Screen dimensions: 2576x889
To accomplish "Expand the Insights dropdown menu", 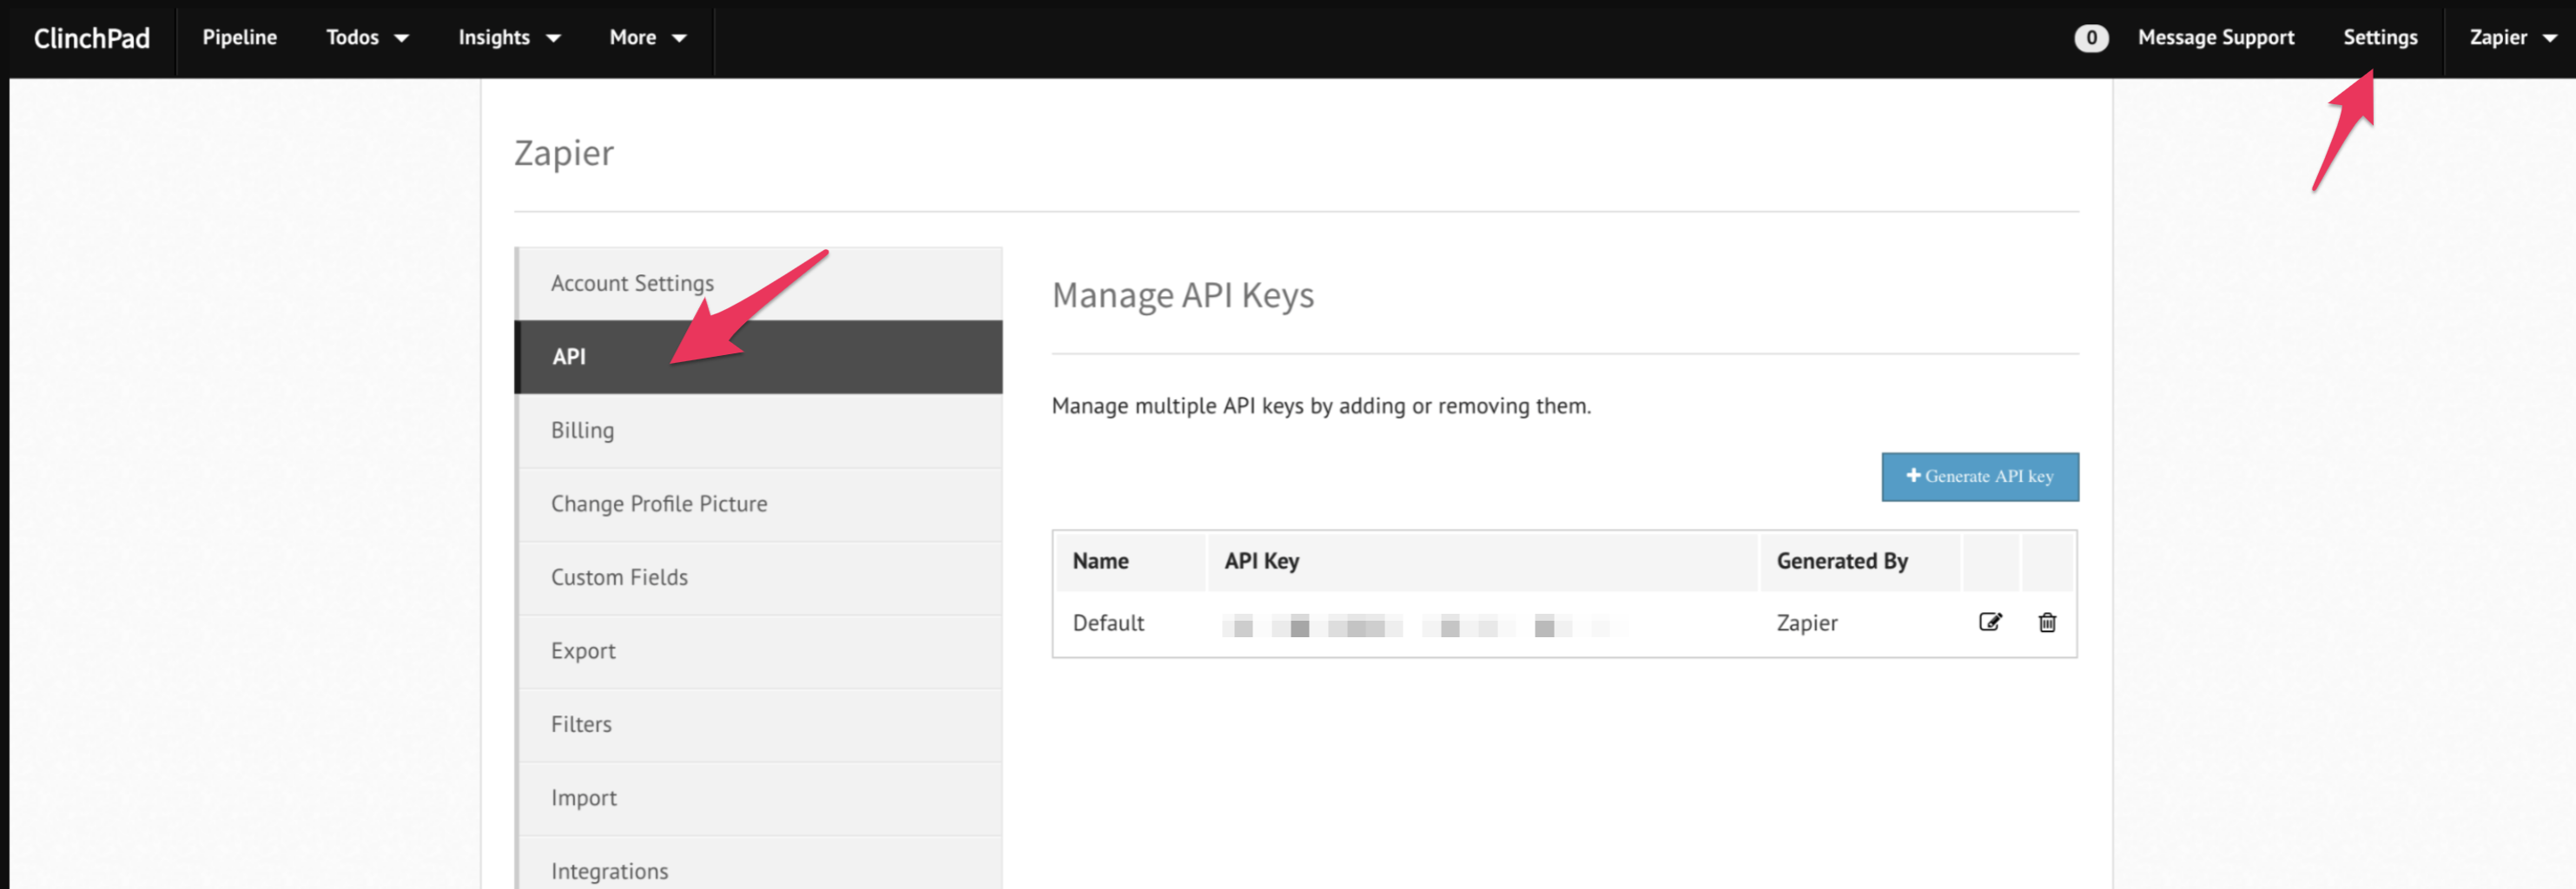I will coord(509,38).
